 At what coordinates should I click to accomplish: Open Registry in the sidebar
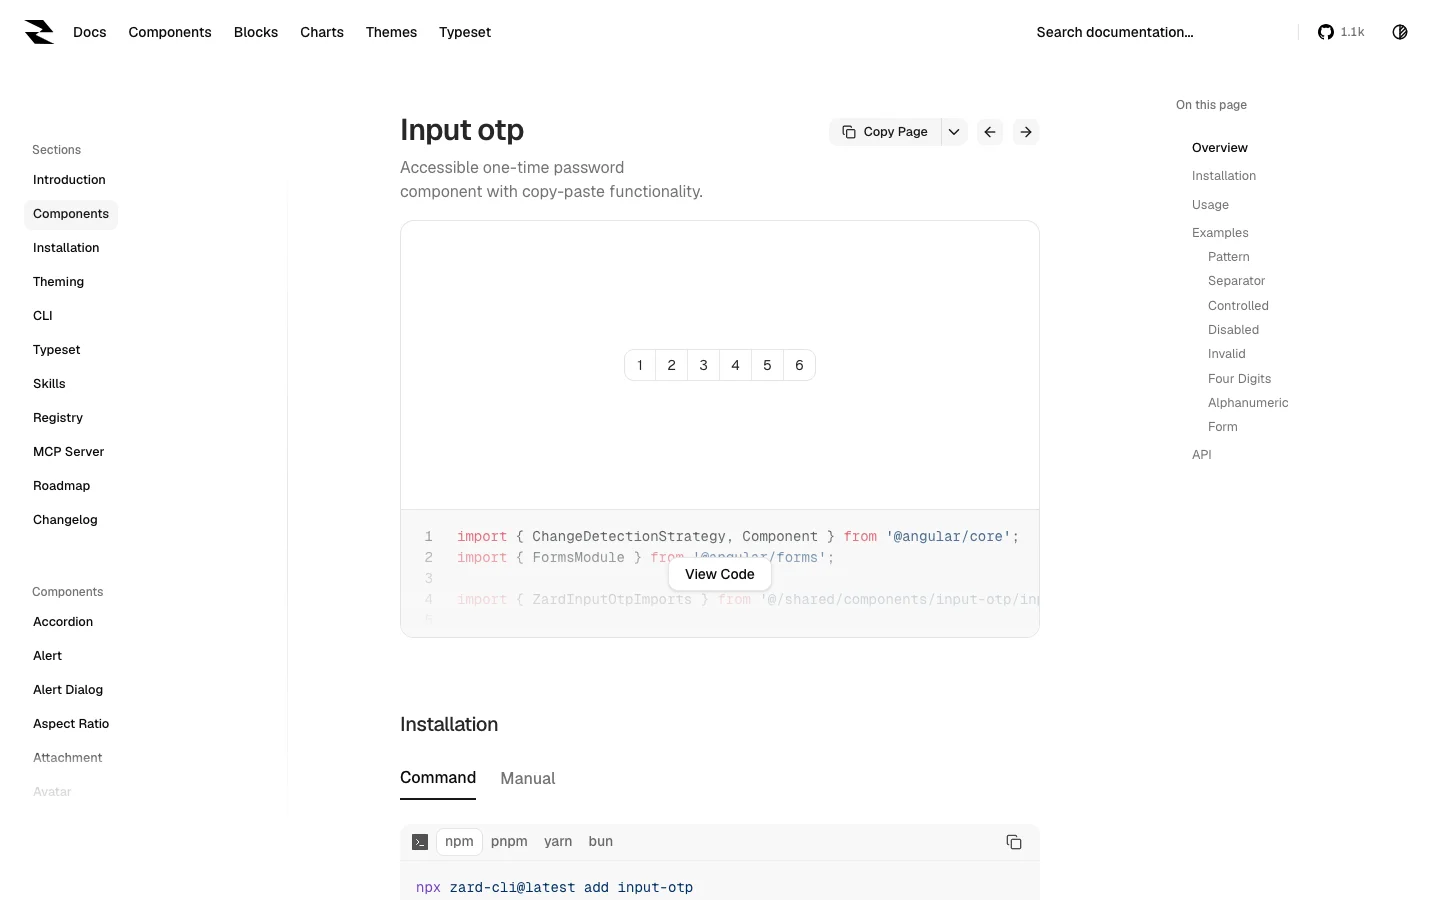tap(58, 418)
